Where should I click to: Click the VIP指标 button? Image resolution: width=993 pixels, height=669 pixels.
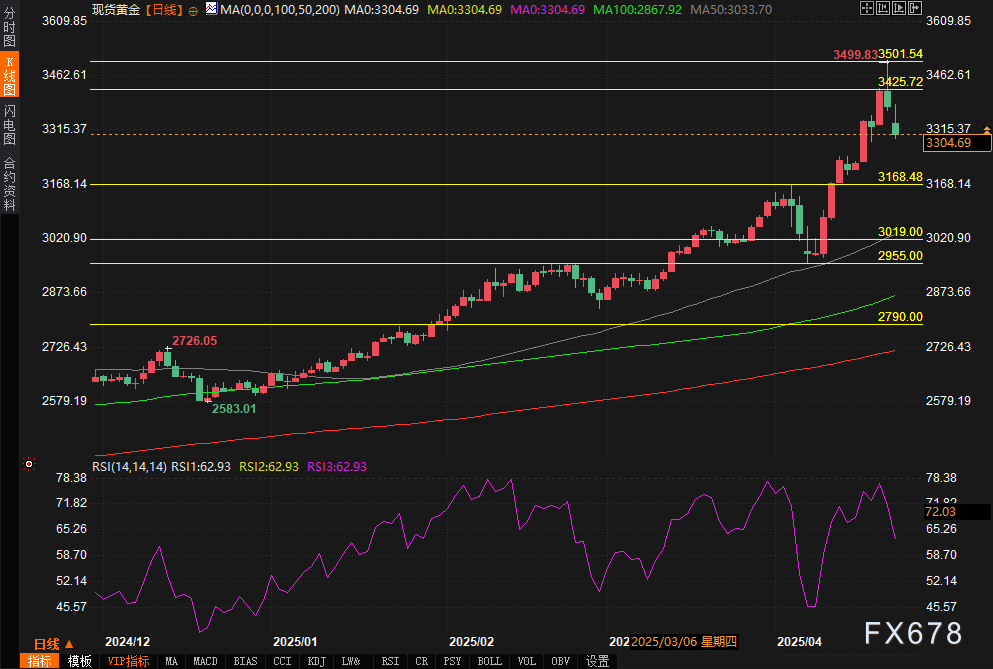128,661
